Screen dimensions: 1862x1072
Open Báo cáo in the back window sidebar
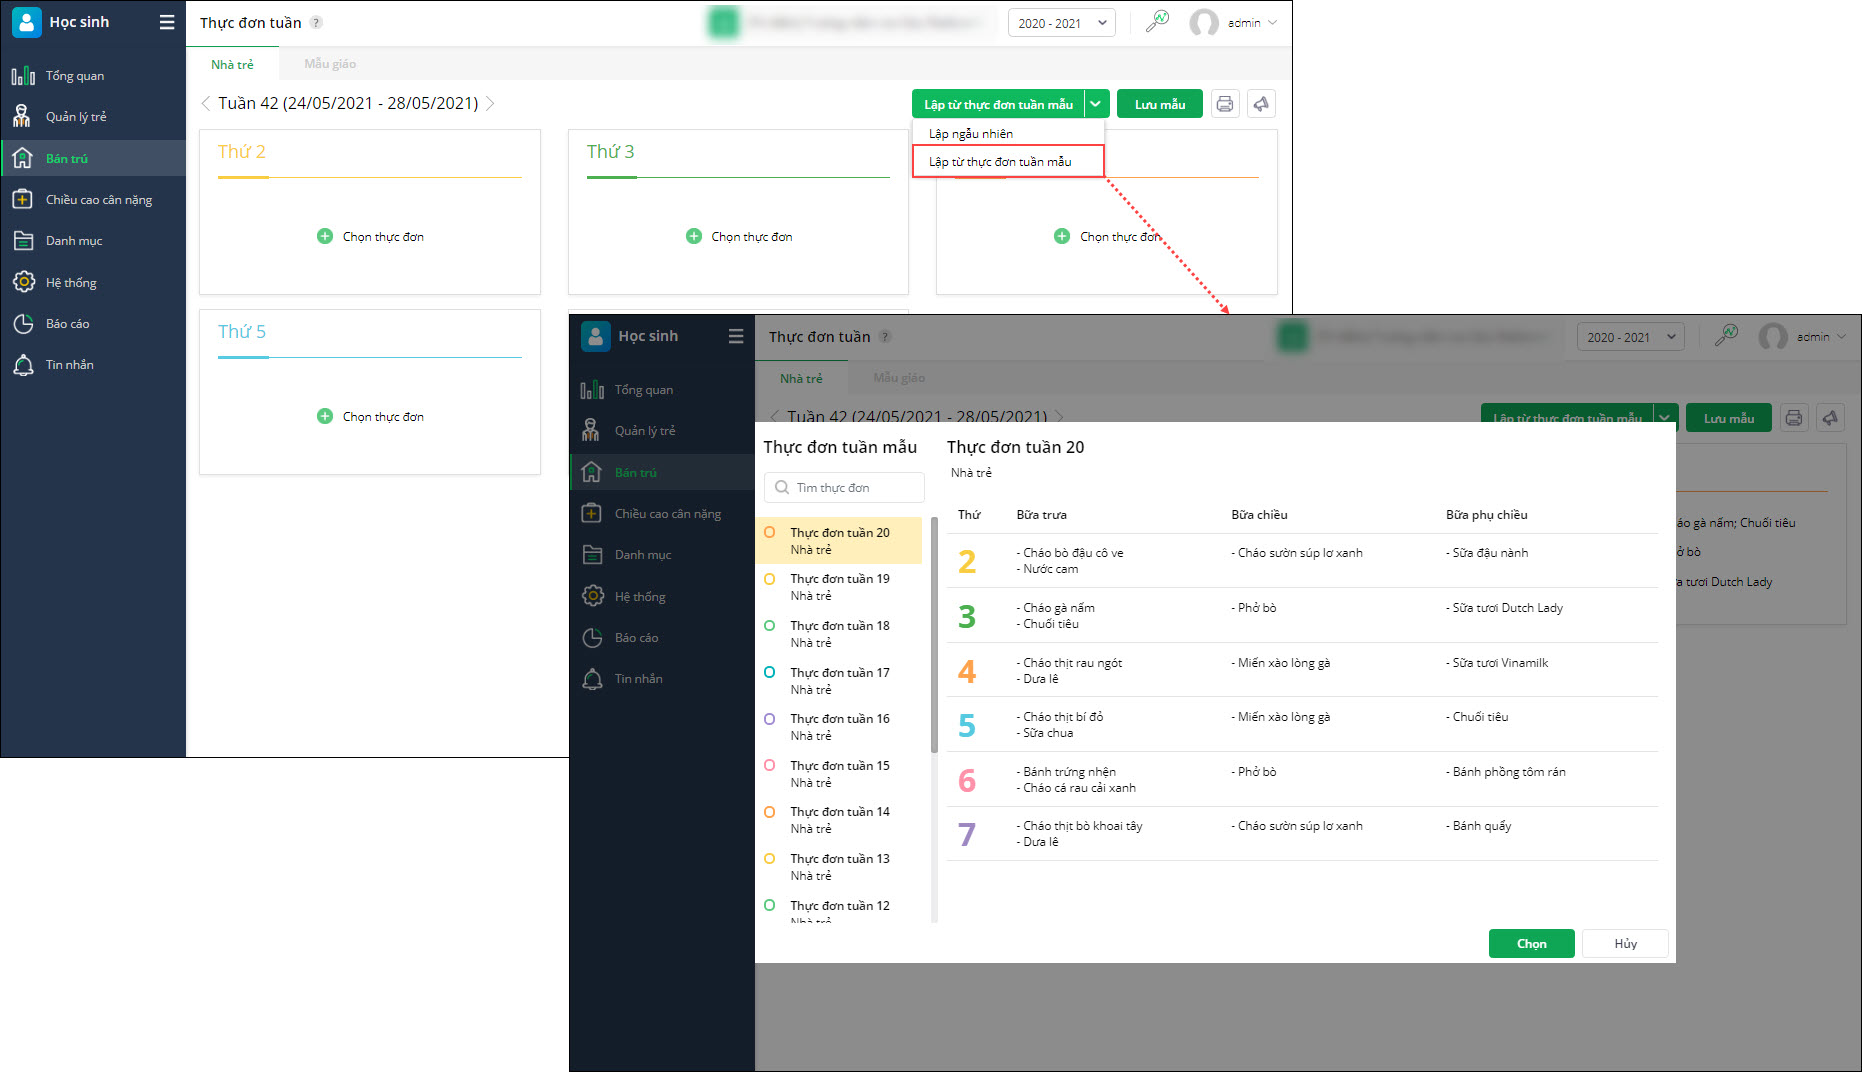[x=67, y=324]
